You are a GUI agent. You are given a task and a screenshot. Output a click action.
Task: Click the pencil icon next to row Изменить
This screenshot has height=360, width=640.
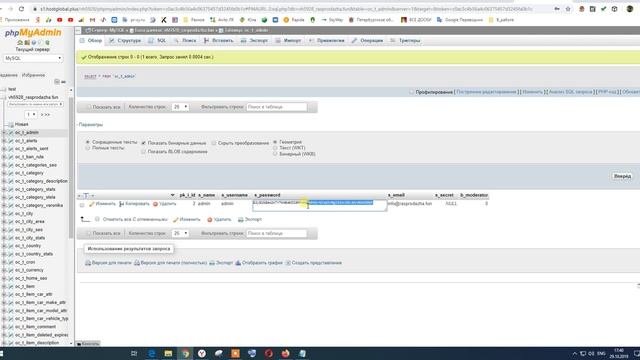[x=91, y=204]
